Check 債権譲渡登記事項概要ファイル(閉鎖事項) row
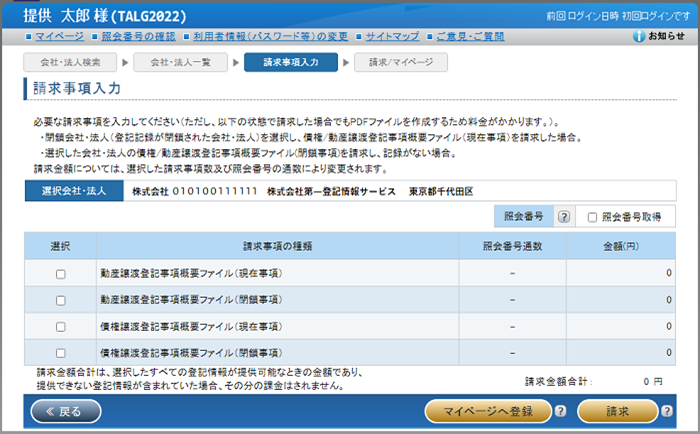 61,353
